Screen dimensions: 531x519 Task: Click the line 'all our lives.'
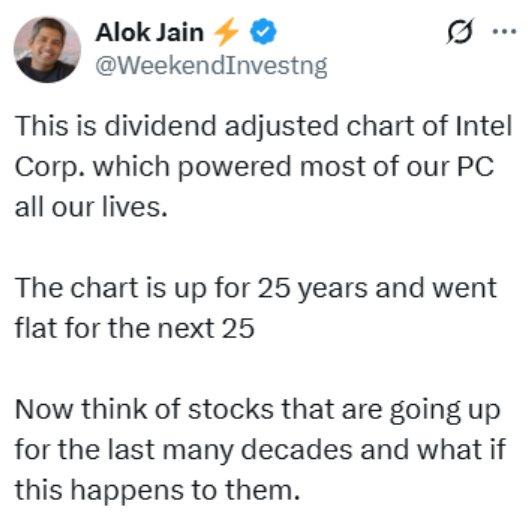[x=91, y=207]
